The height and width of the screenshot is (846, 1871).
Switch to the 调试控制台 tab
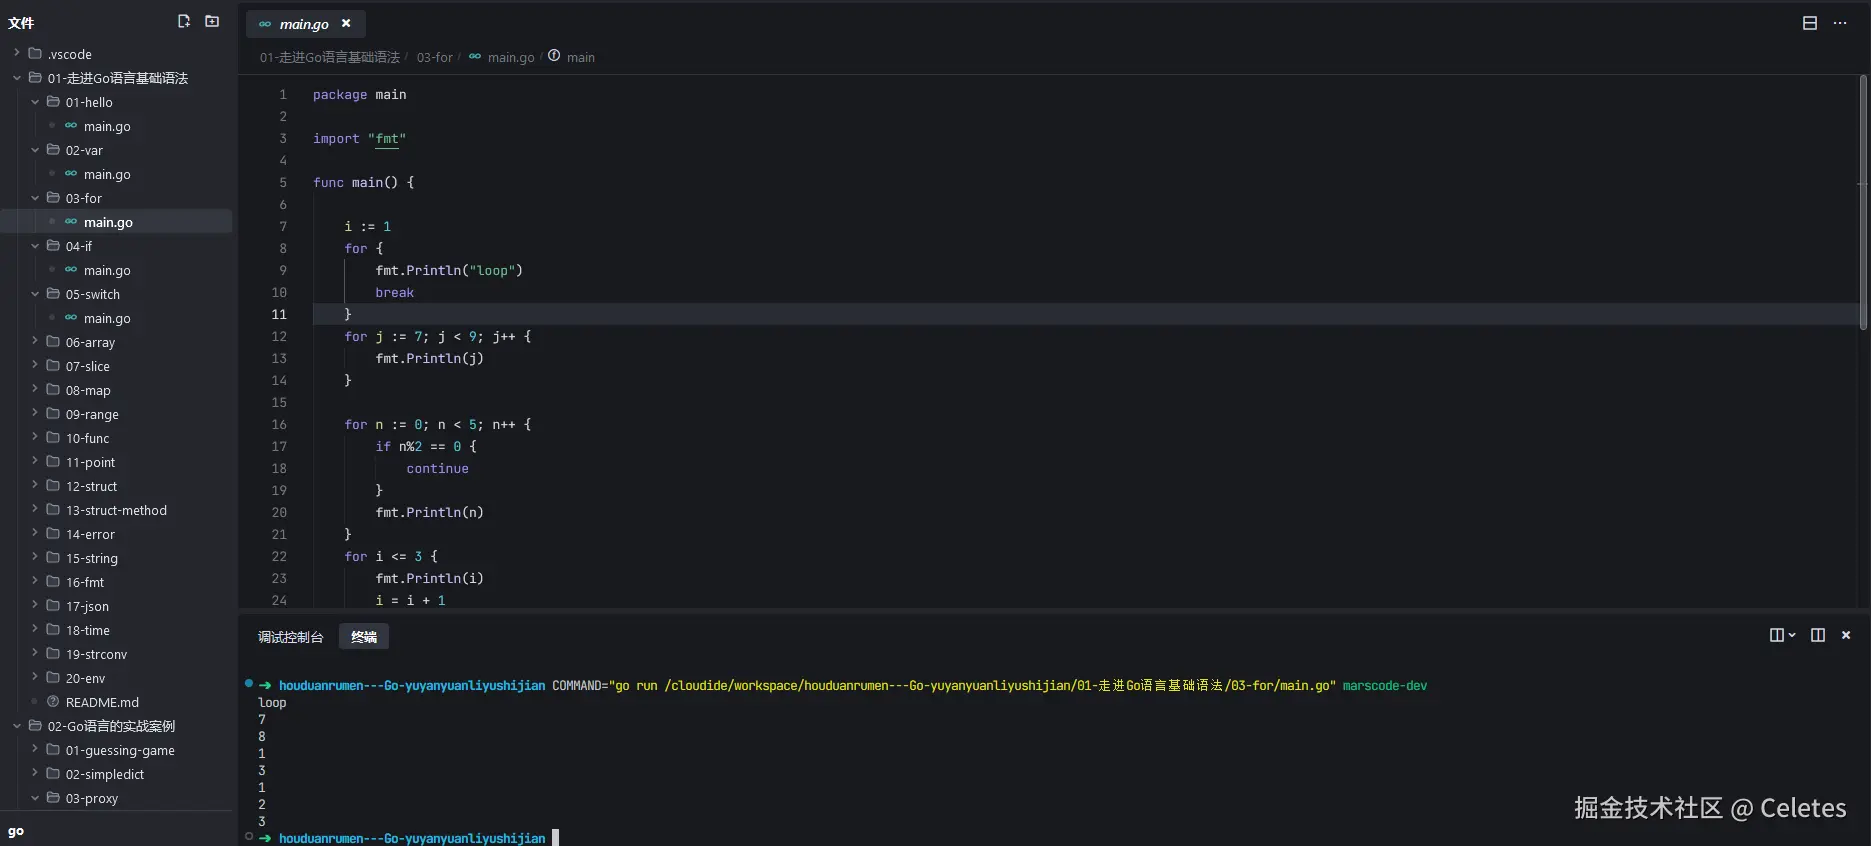[x=291, y=637]
